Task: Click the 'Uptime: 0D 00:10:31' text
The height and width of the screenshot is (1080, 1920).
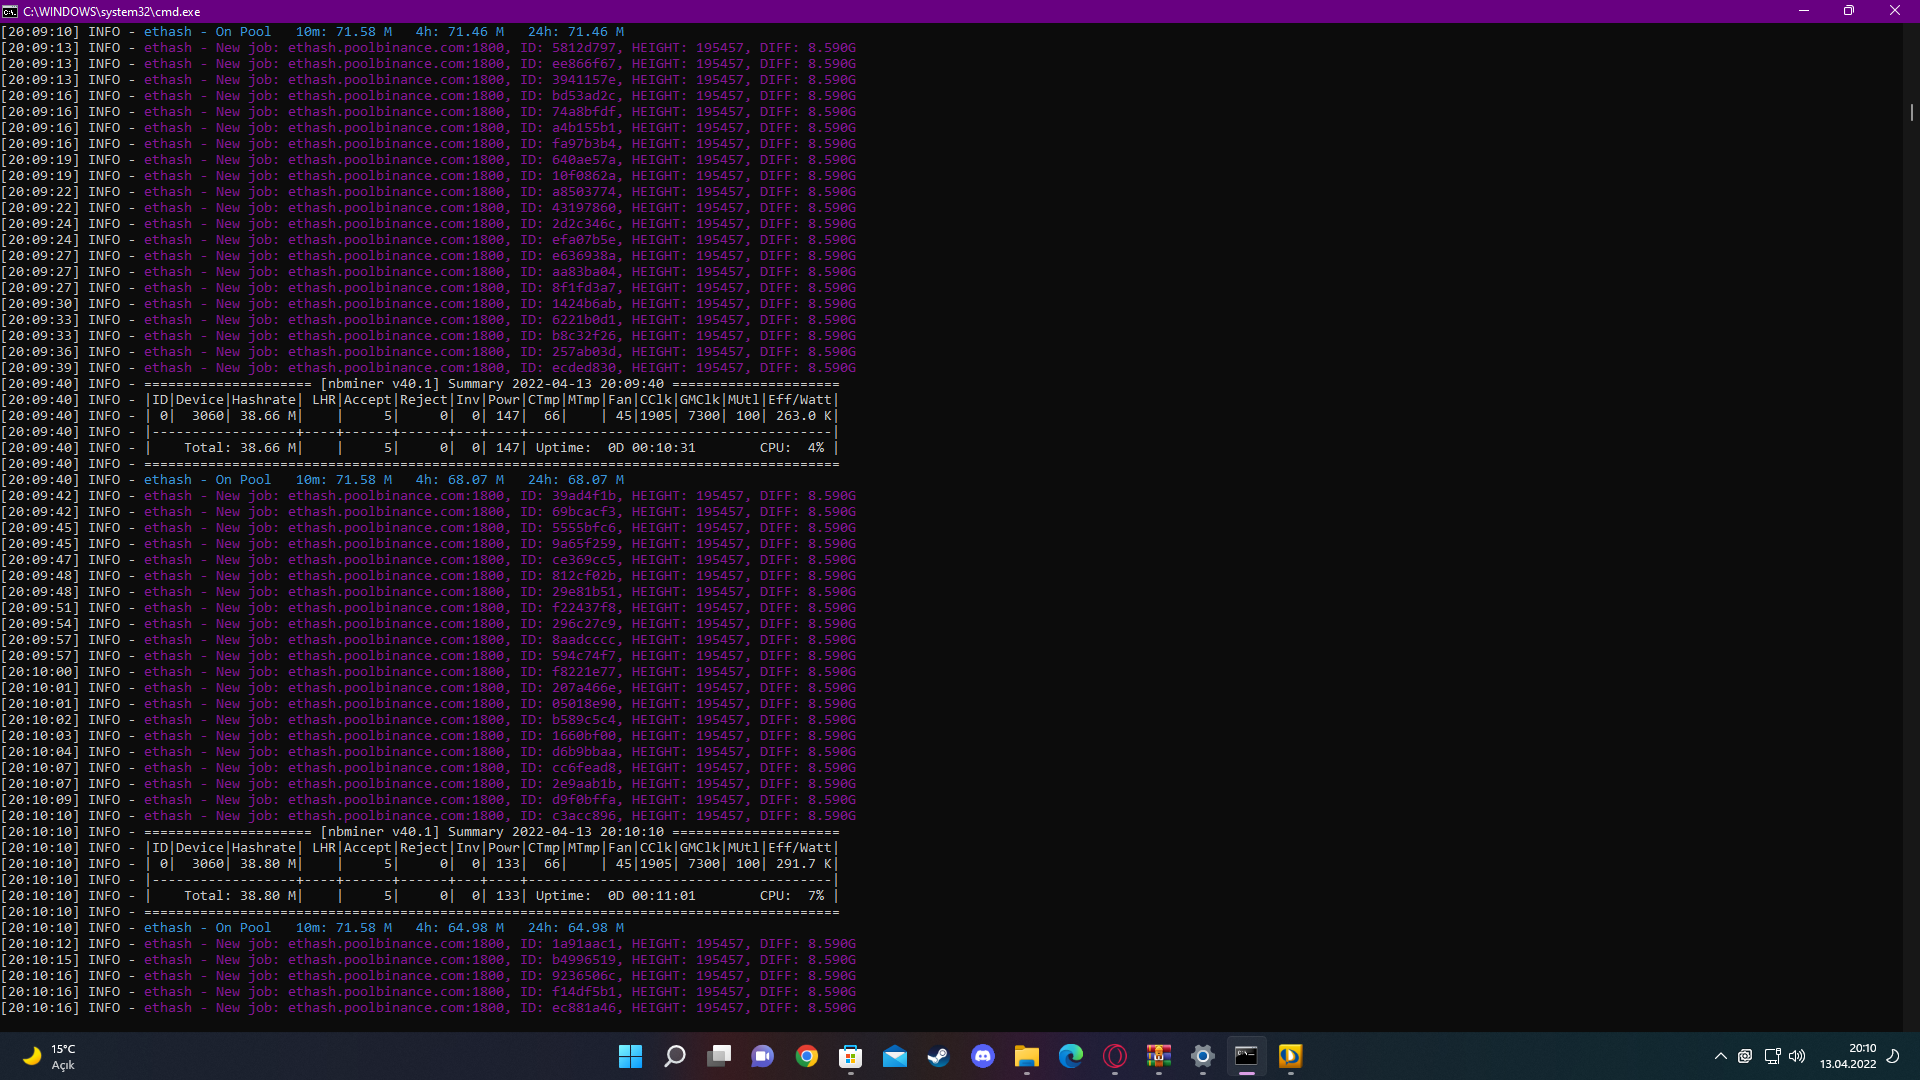Action: pyautogui.click(x=615, y=448)
